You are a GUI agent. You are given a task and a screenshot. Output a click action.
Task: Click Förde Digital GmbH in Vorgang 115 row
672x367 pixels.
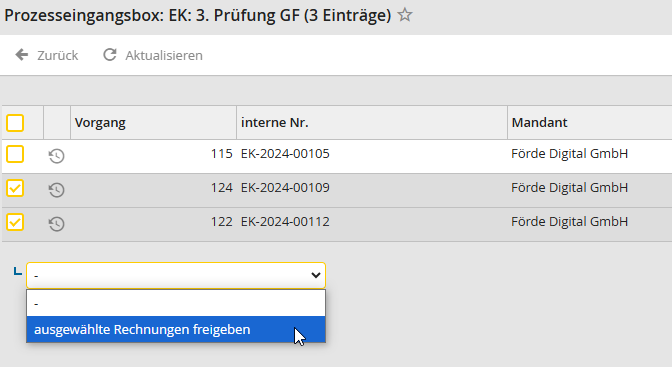(569, 153)
